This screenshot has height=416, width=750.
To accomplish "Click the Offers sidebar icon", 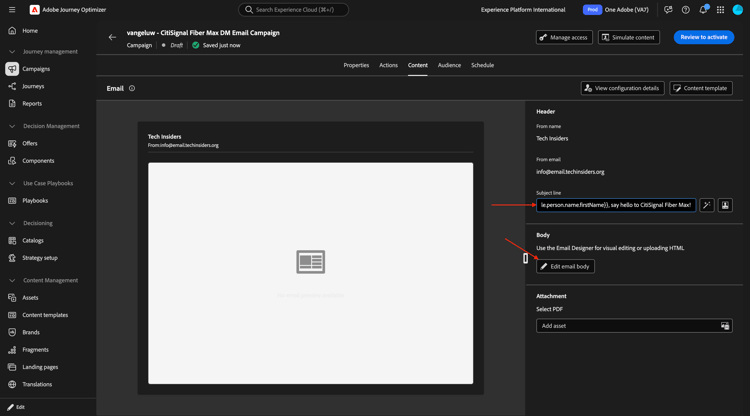I will (12, 143).
